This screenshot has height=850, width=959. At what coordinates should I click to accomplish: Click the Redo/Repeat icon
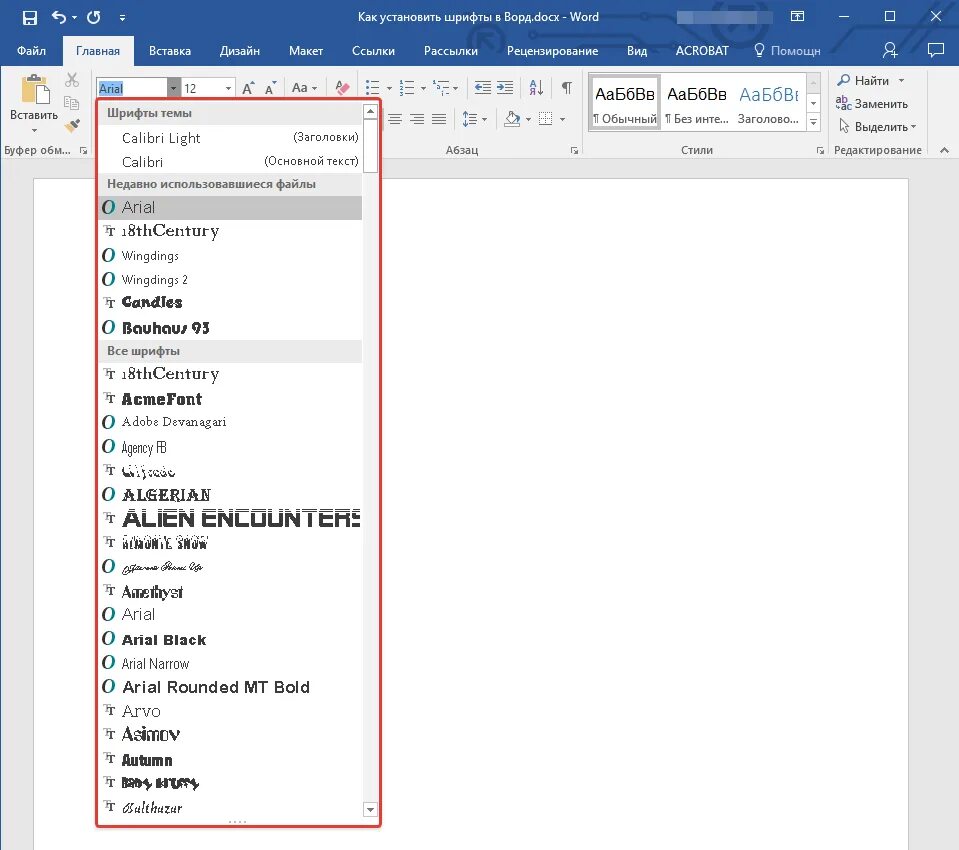(x=94, y=17)
